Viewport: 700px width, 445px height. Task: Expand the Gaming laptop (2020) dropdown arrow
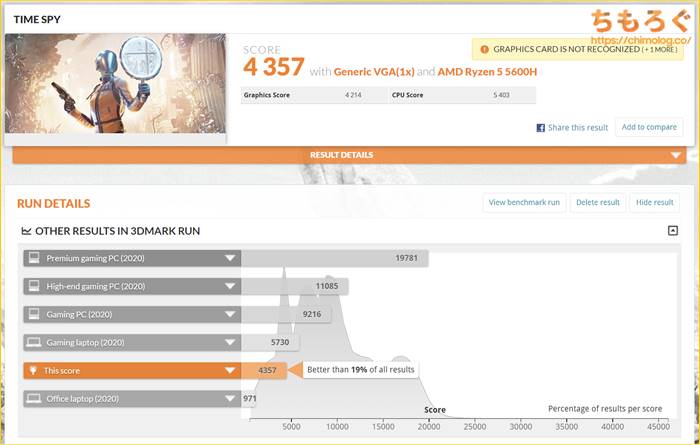(230, 342)
